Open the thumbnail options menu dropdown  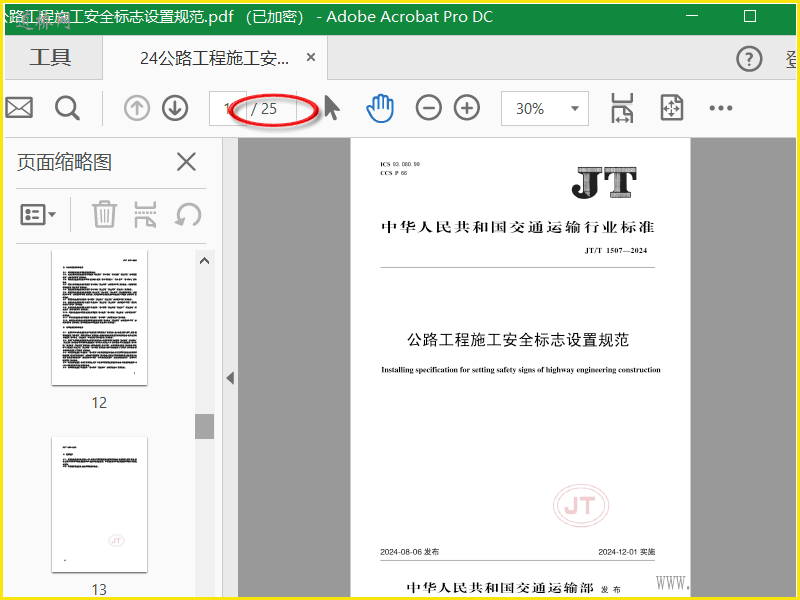pyautogui.click(x=38, y=214)
